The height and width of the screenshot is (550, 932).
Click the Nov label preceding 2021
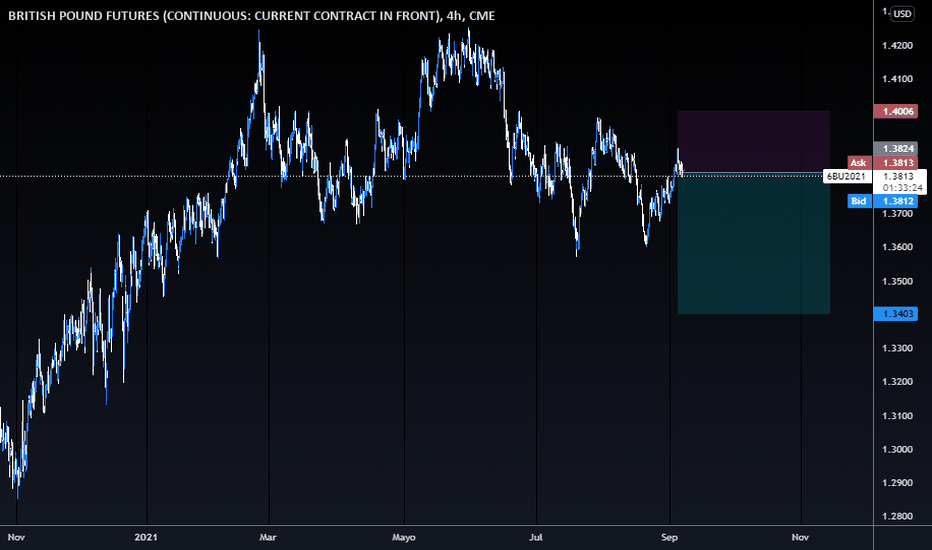[x=16, y=538]
